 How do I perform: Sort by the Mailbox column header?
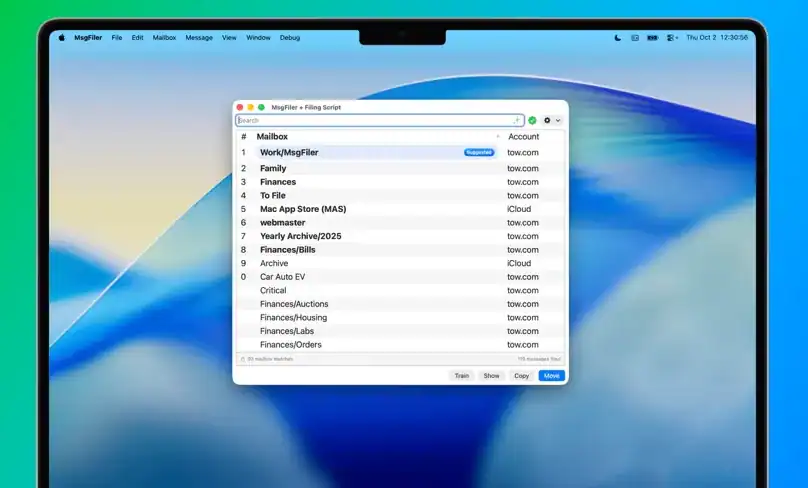272,137
